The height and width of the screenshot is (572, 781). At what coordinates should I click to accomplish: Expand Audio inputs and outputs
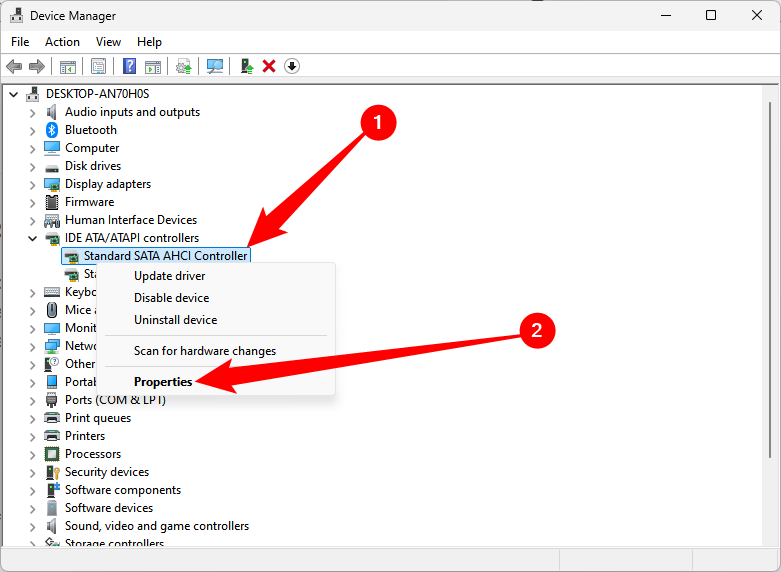click(32, 113)
